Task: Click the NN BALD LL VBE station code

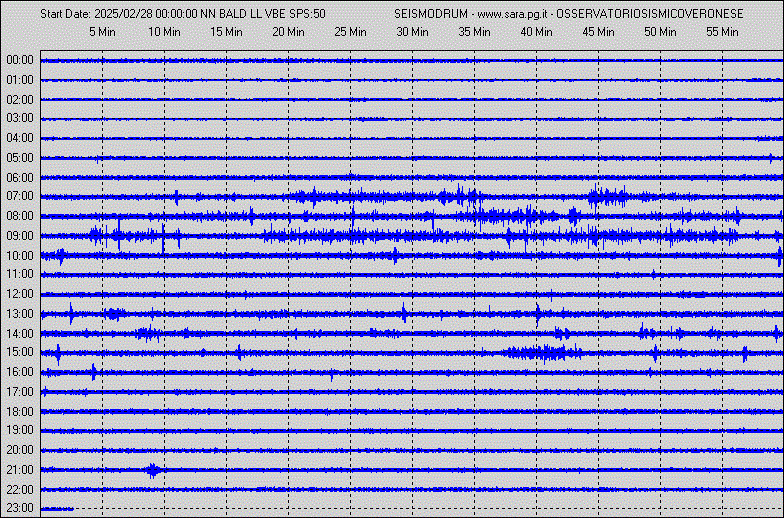Action: pos(243,14)
